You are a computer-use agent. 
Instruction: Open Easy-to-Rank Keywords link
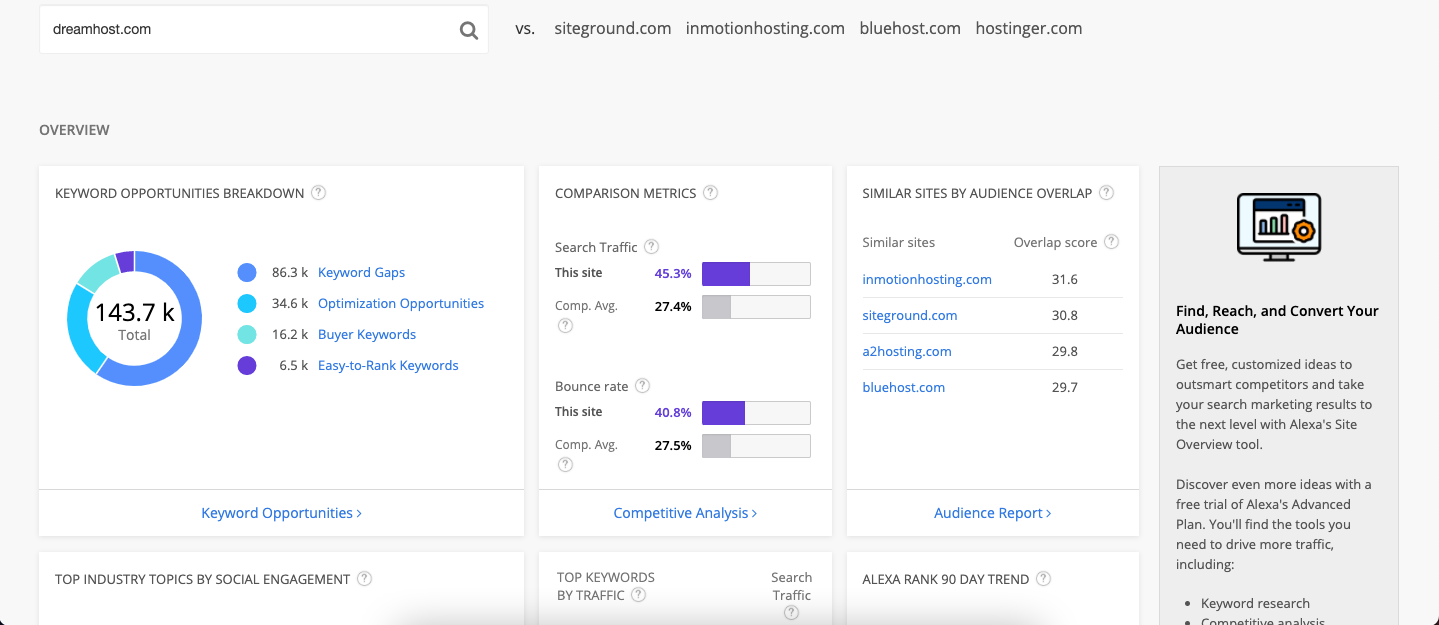pos(388,365)
